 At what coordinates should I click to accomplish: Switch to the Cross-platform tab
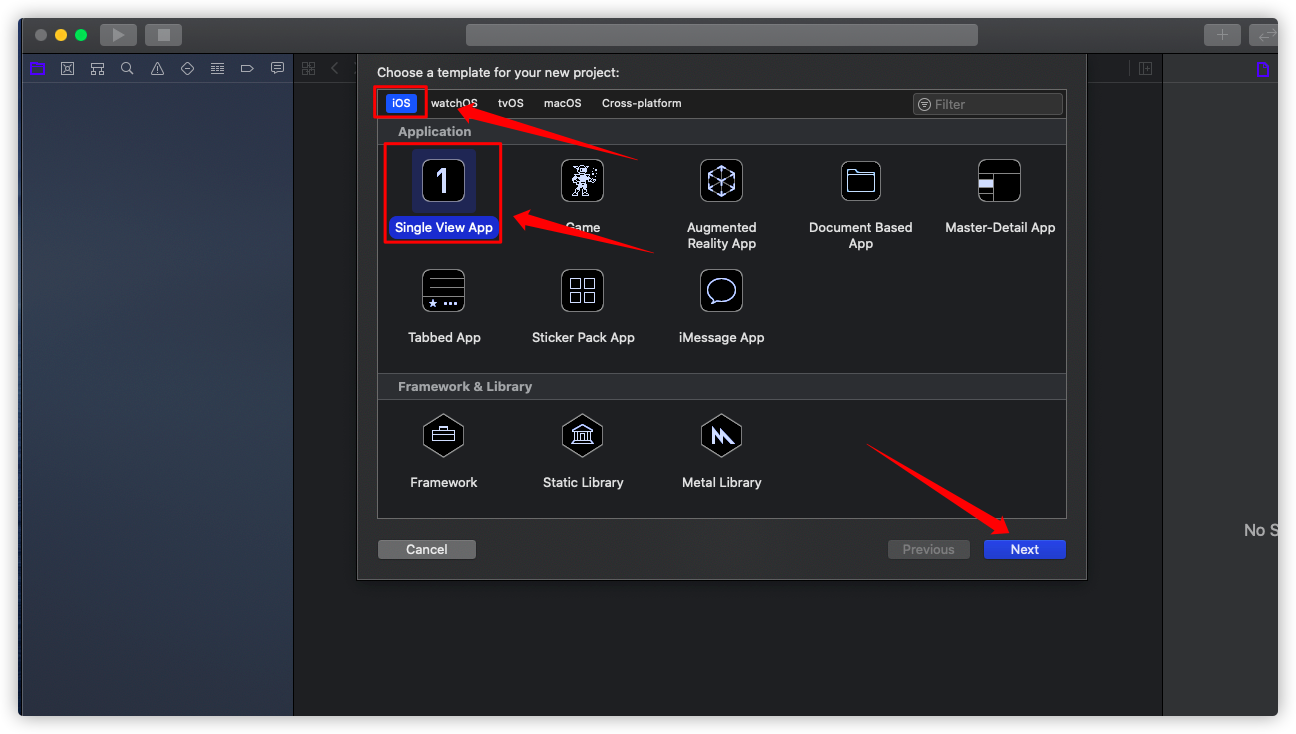pos(642,103)
